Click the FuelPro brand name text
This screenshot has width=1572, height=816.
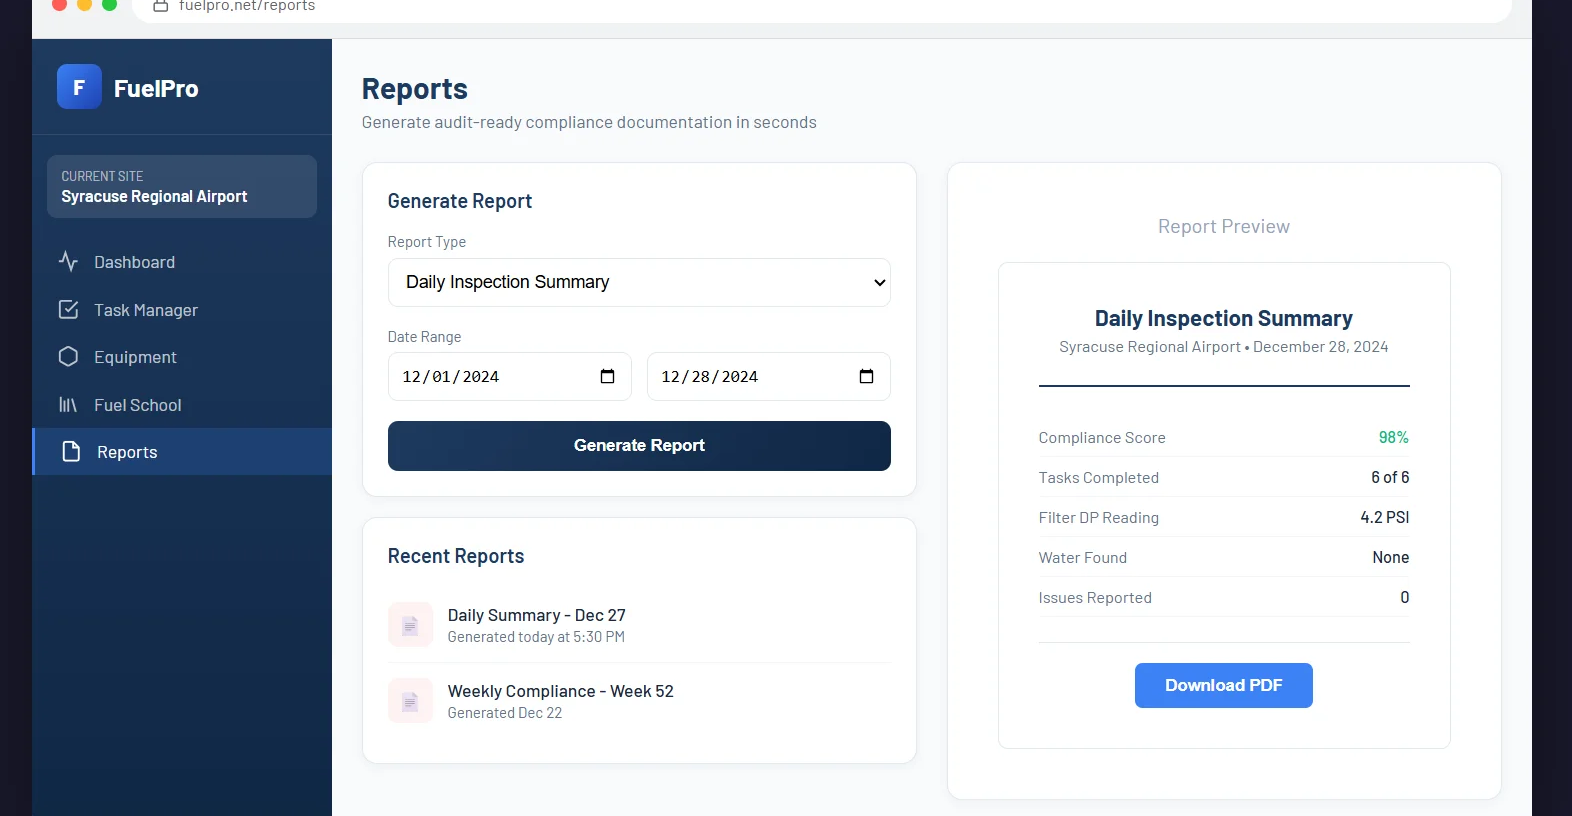click(156, 89)
